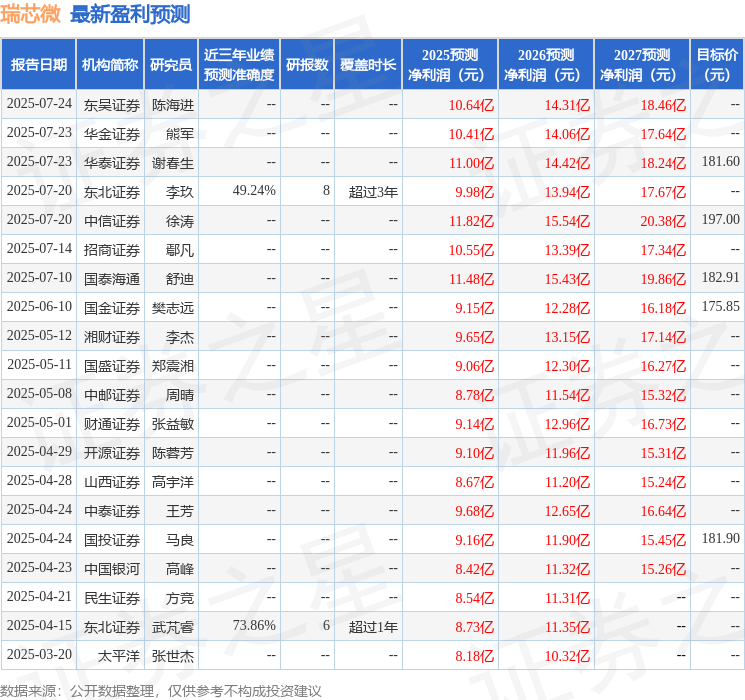
Task: Select institution 国投证券
Action: coord(112,540)
